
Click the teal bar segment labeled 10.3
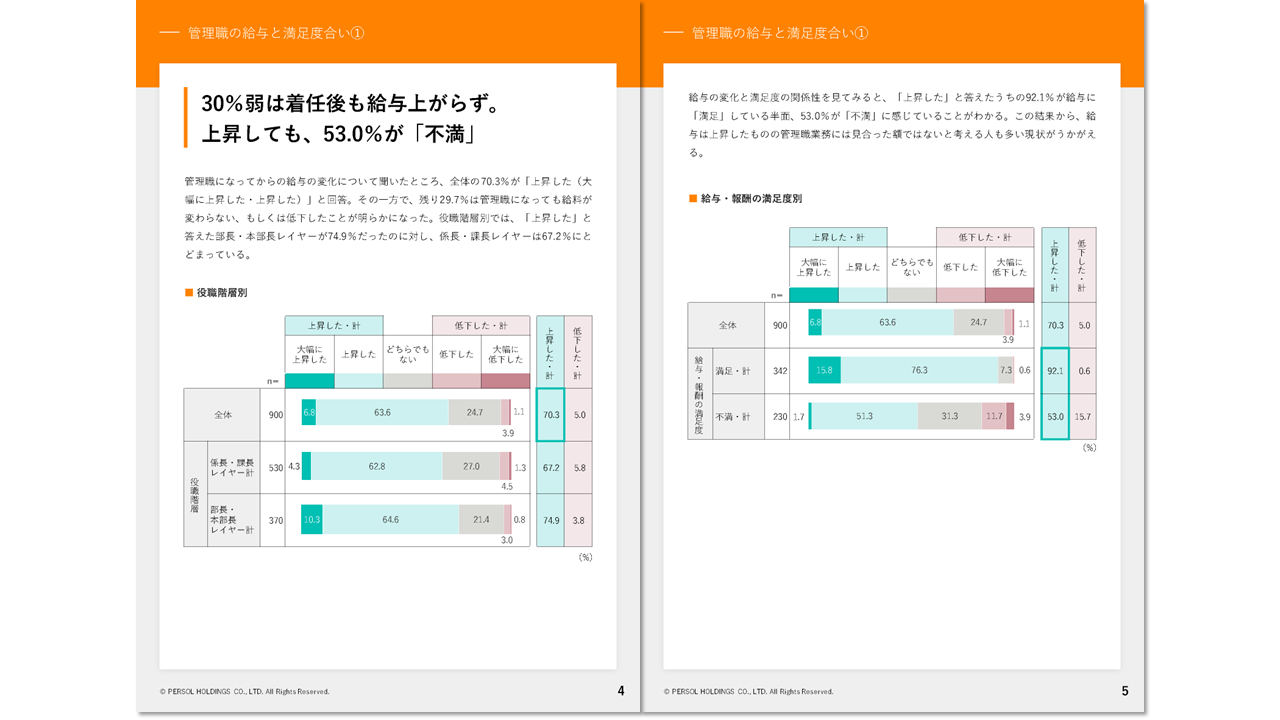311,520
